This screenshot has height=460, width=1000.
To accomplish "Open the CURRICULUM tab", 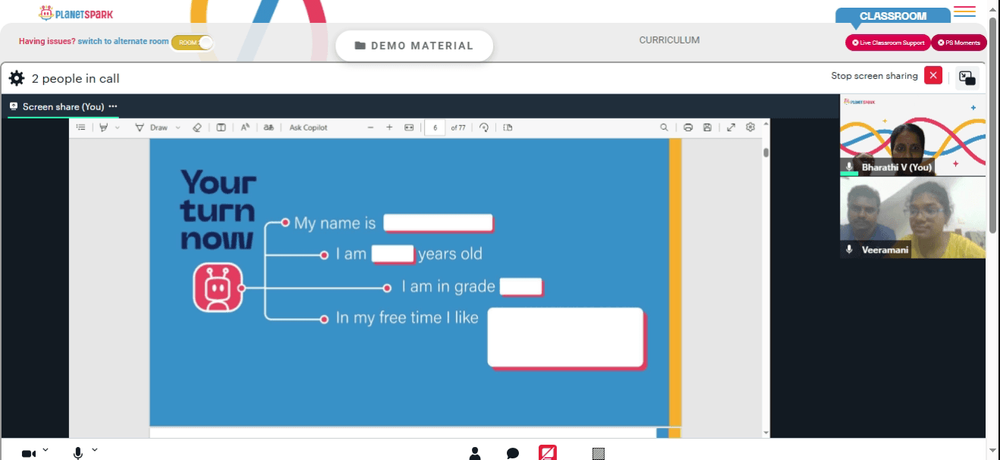I will pos(669,40).
